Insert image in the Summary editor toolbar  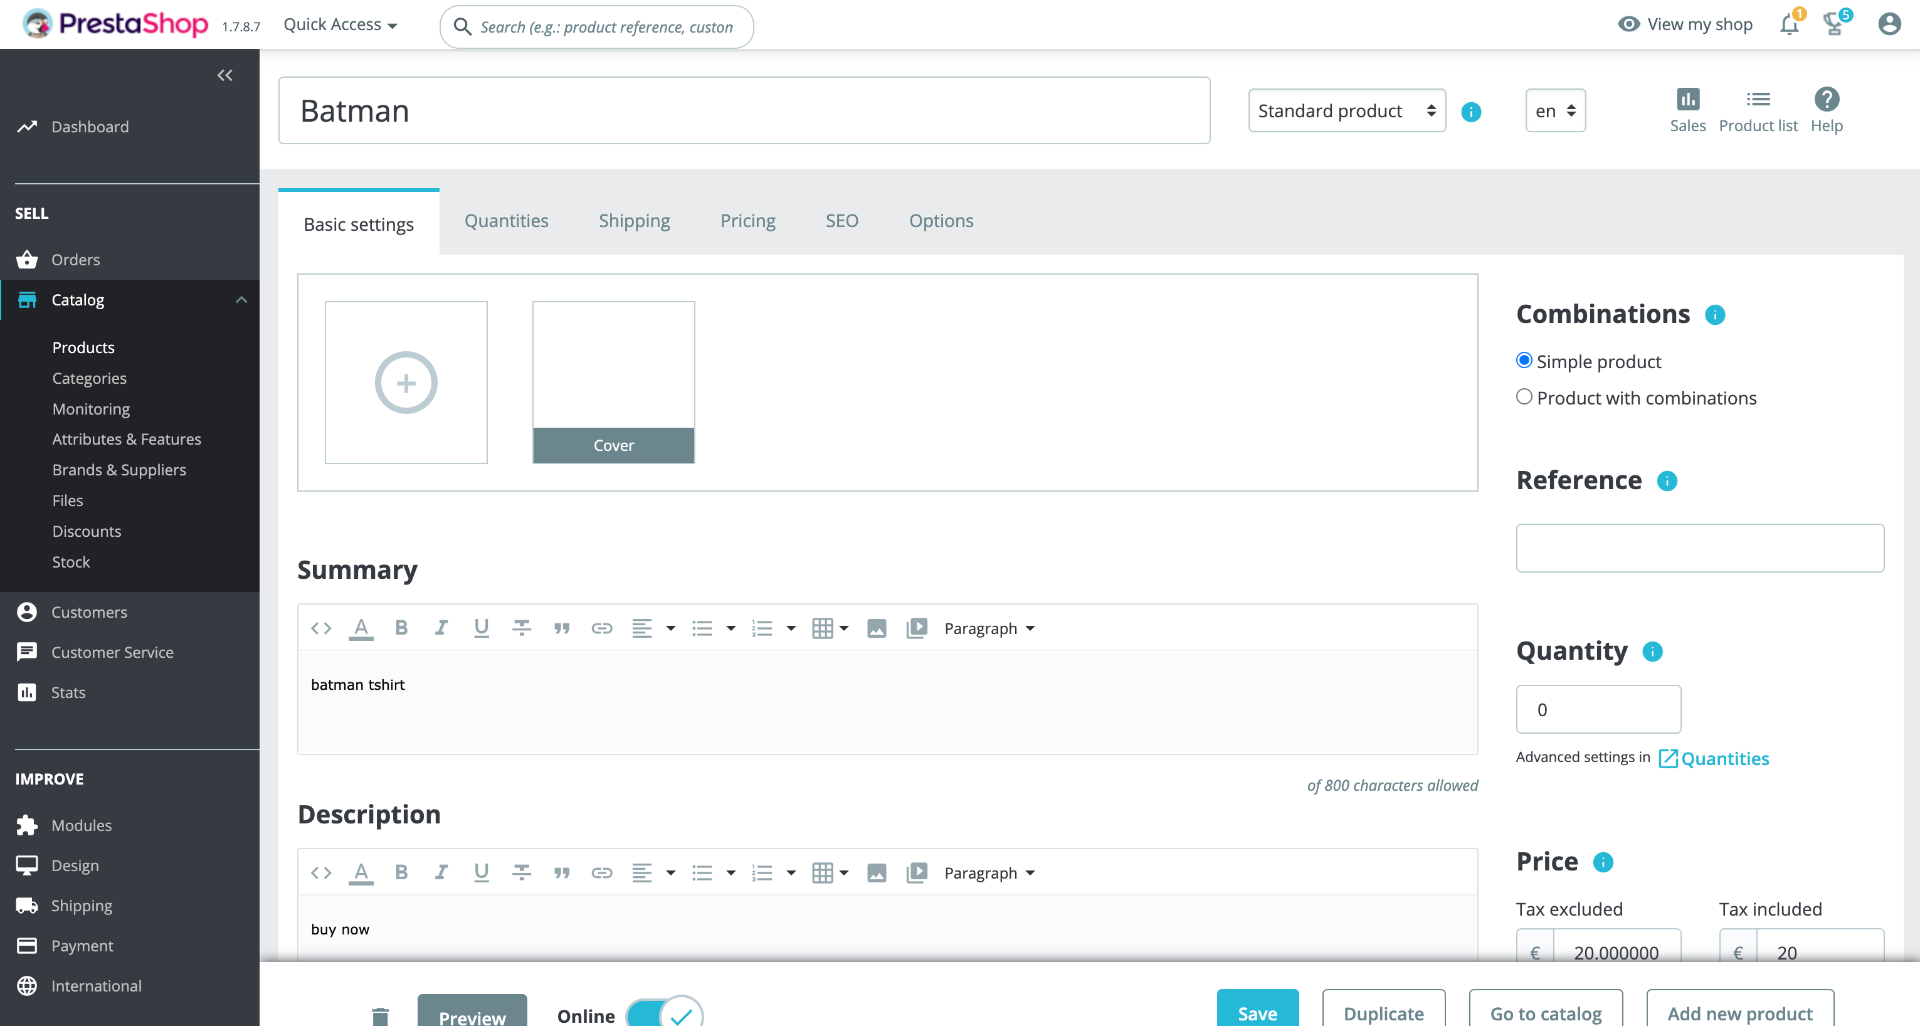point(877,628)
